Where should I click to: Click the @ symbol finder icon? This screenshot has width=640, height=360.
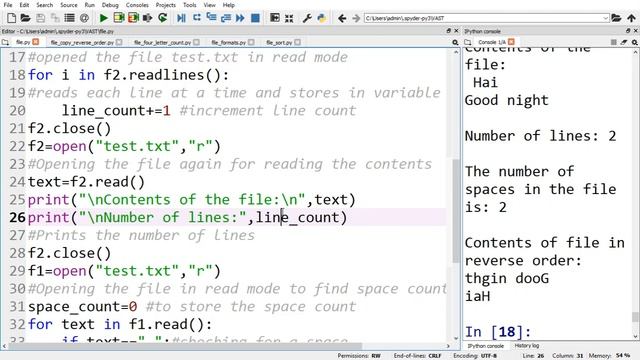pos(84,18)
